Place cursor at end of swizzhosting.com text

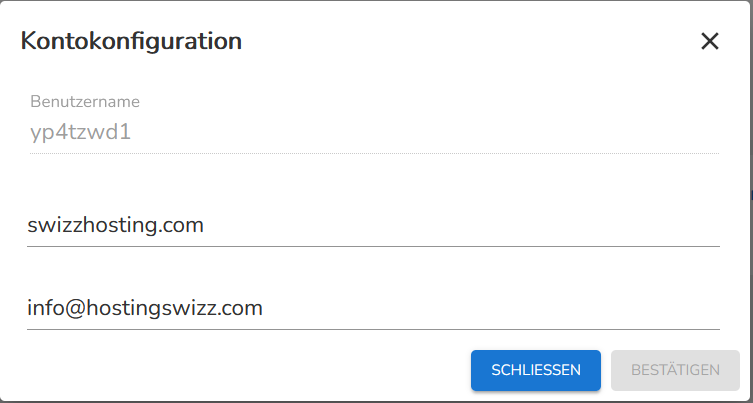[x=204, y=225]
